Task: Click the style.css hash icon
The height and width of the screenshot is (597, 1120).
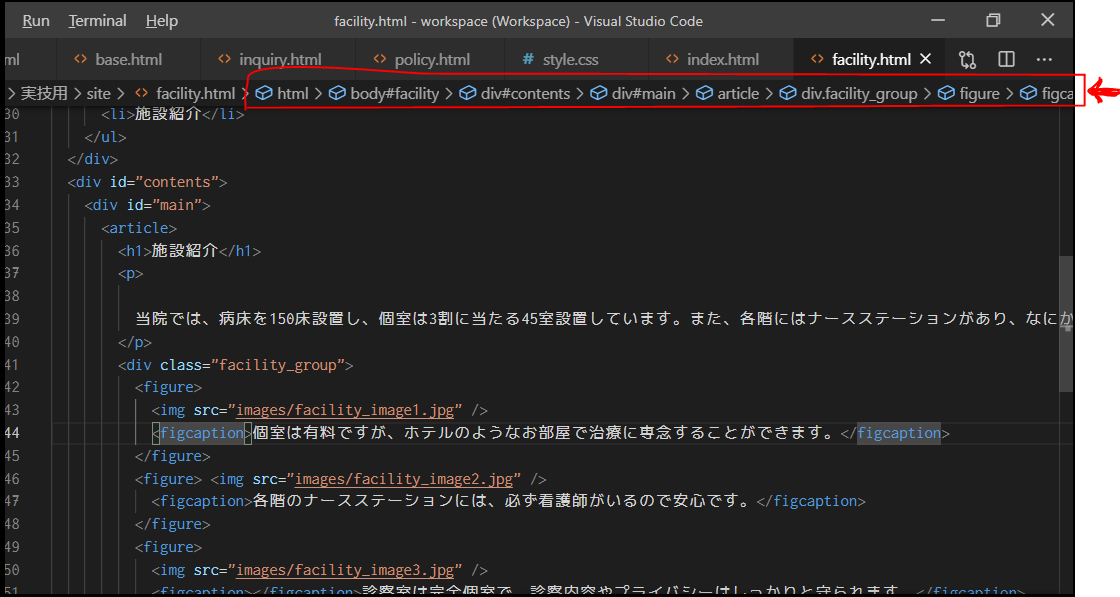Action: (x=528, y=59)
